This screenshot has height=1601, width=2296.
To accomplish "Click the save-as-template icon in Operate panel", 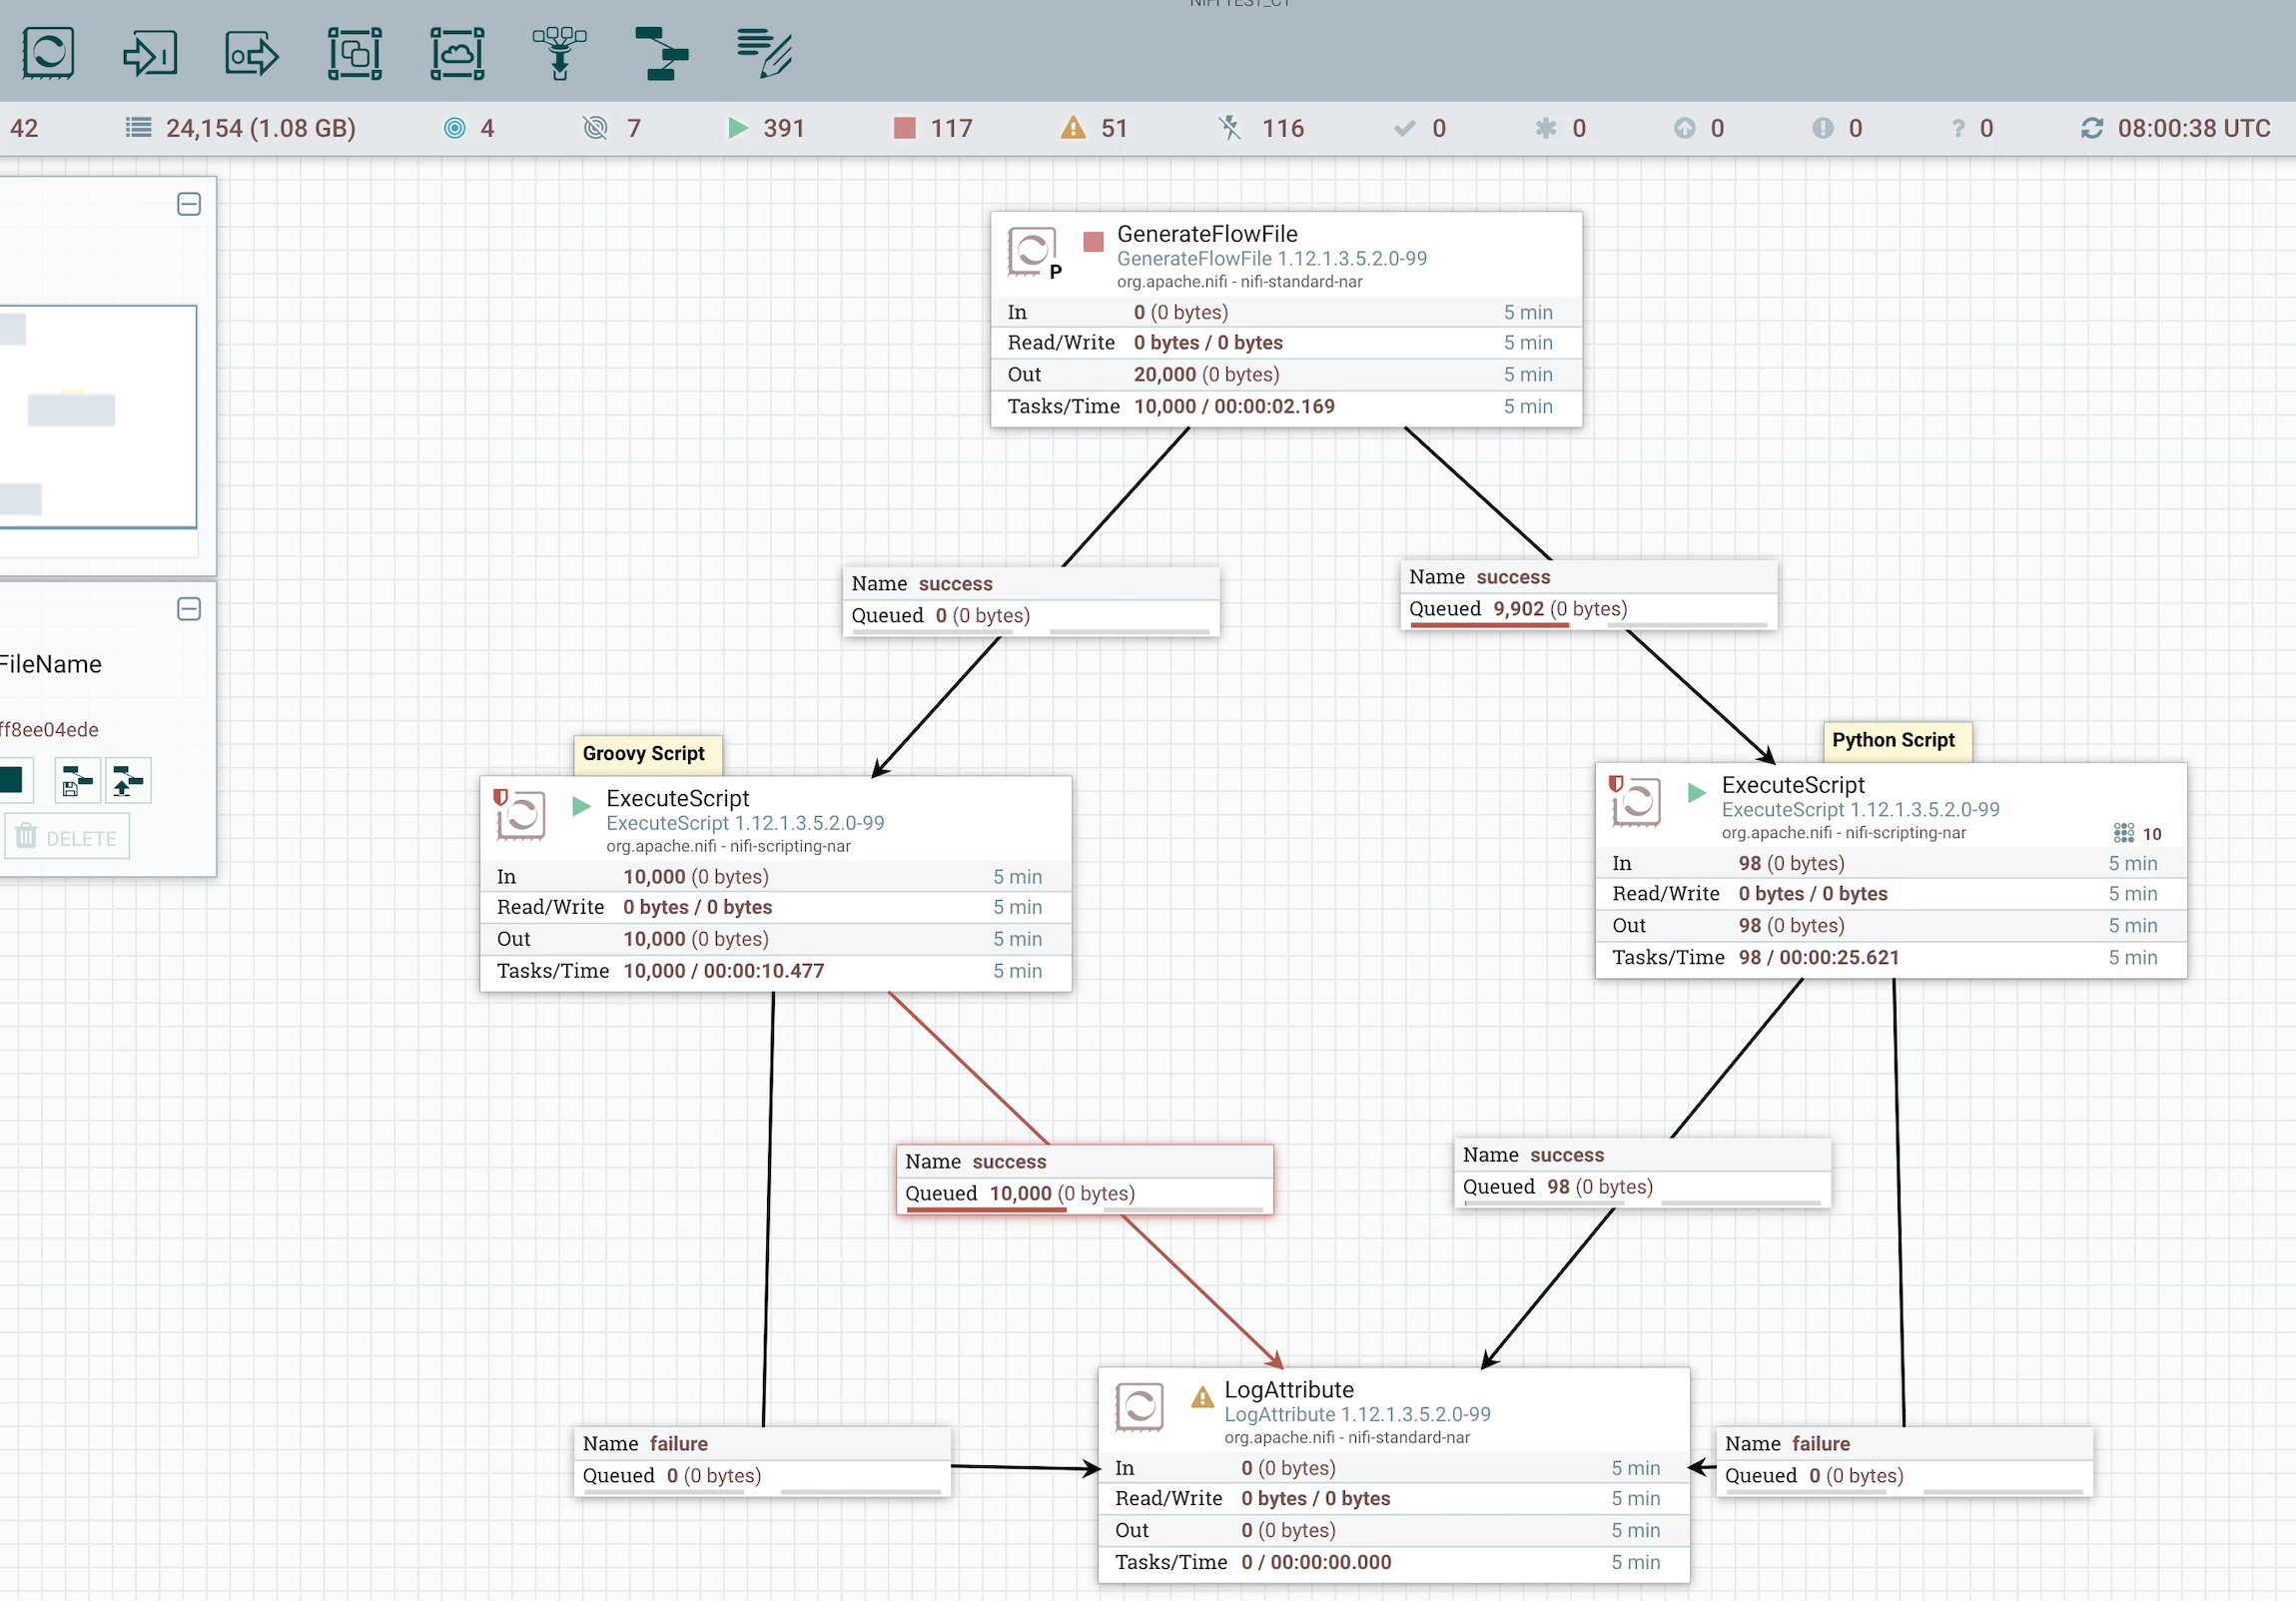I will (77, 781).
